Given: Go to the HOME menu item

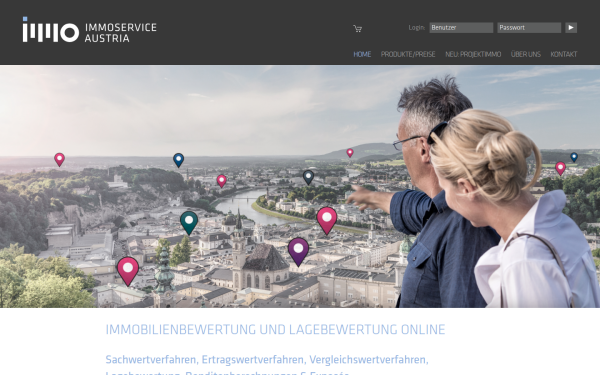Looking at the screenshot, I should (362, 54).
